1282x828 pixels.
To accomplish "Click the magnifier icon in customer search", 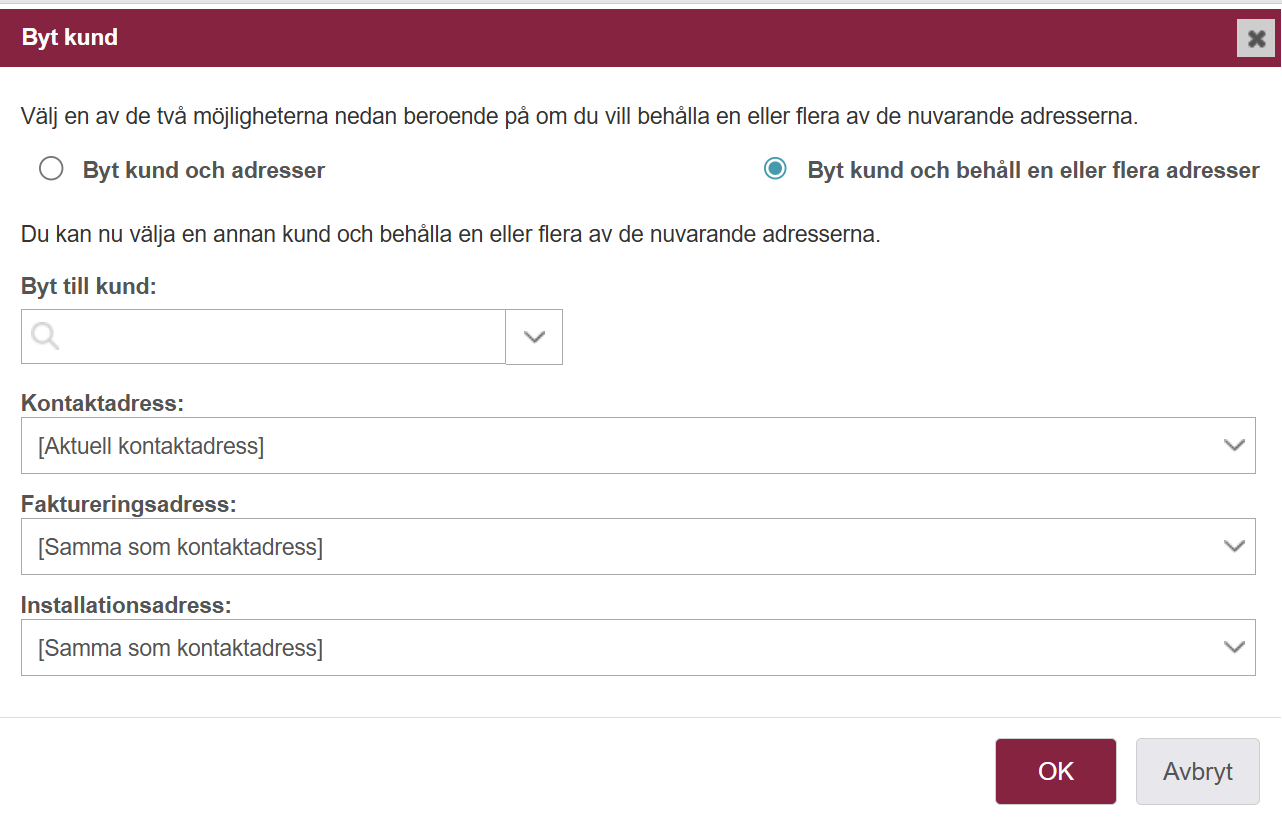I will point(46,337).
